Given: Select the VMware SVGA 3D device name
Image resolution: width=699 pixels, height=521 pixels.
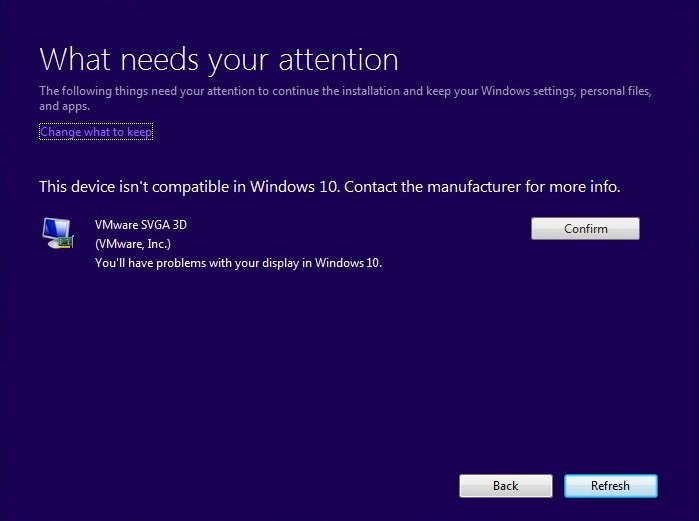Looking at the screenshot, I should 141,225.
